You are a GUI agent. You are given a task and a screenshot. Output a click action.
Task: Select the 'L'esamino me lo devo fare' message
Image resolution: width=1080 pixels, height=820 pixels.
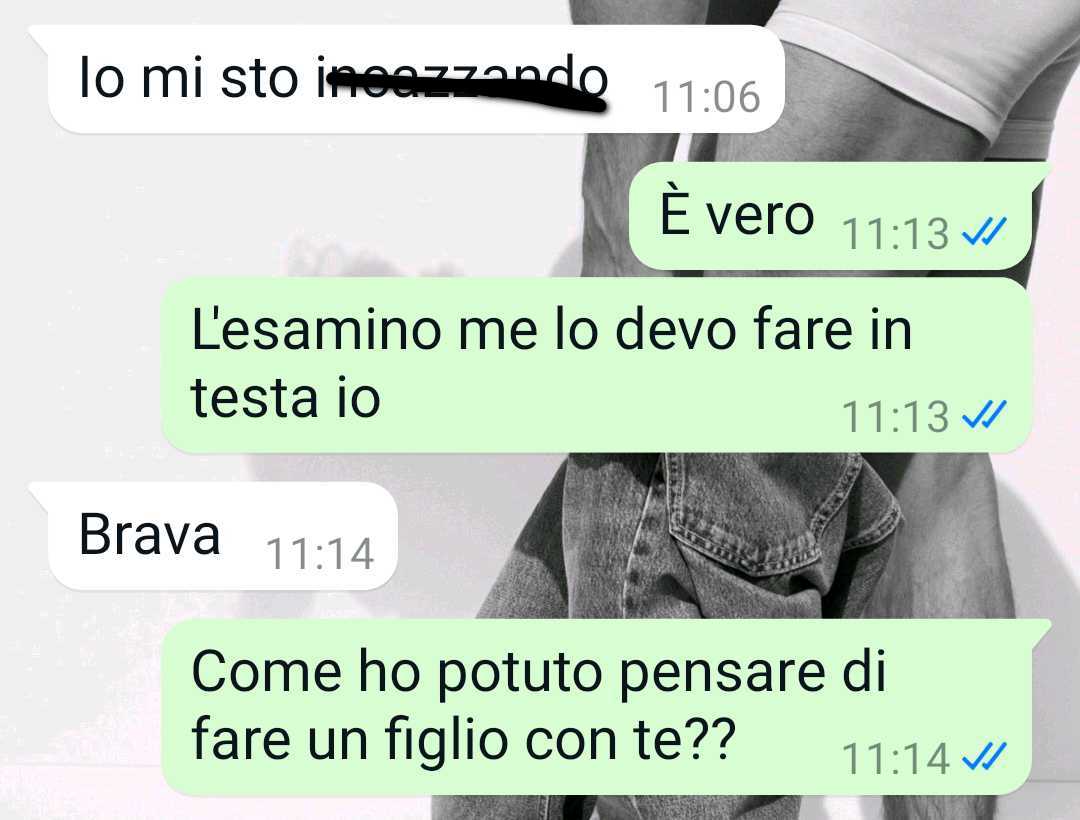[x=596, y=366]
